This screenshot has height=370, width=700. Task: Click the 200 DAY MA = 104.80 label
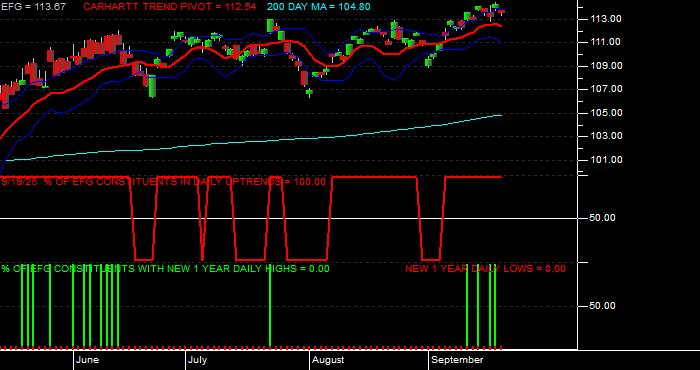(318, 7)
